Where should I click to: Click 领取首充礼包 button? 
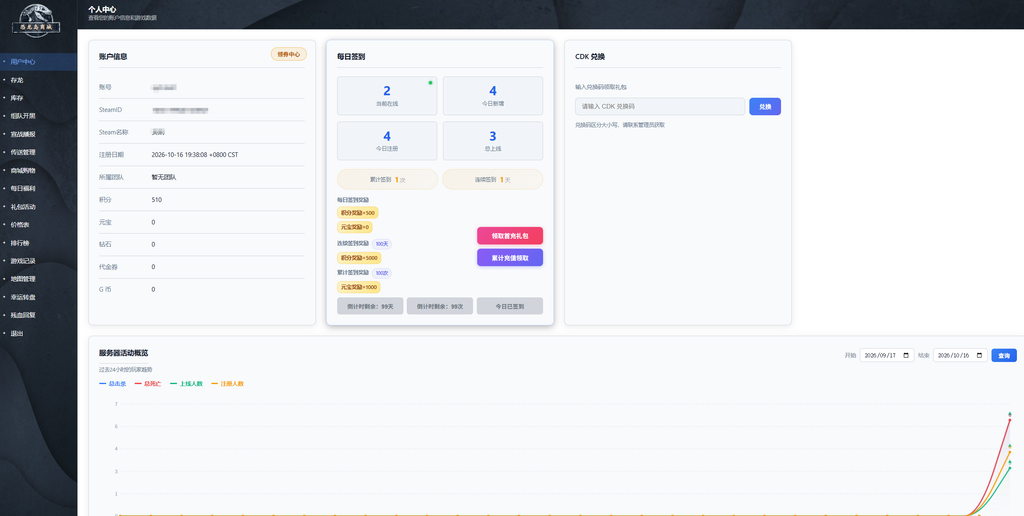[x=510, y=236]
